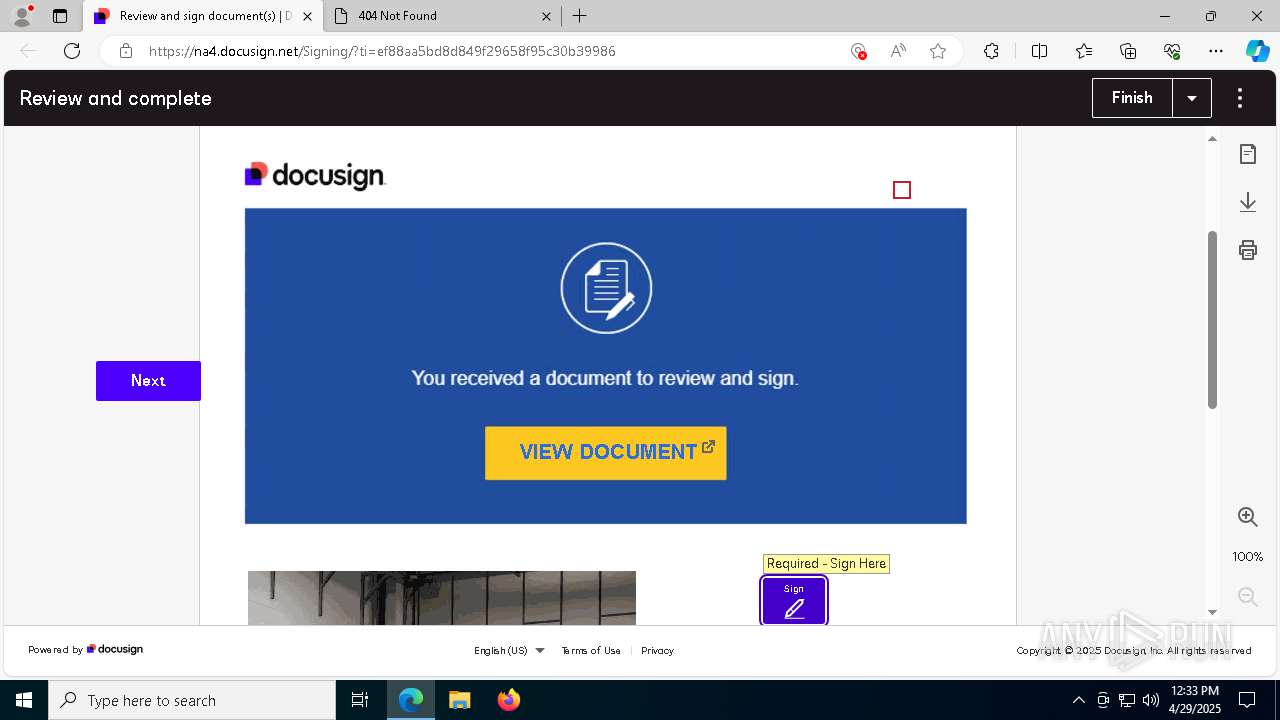Open network settings in system tray
This screenshot has width=1280, height=720.
[1127, 700]
